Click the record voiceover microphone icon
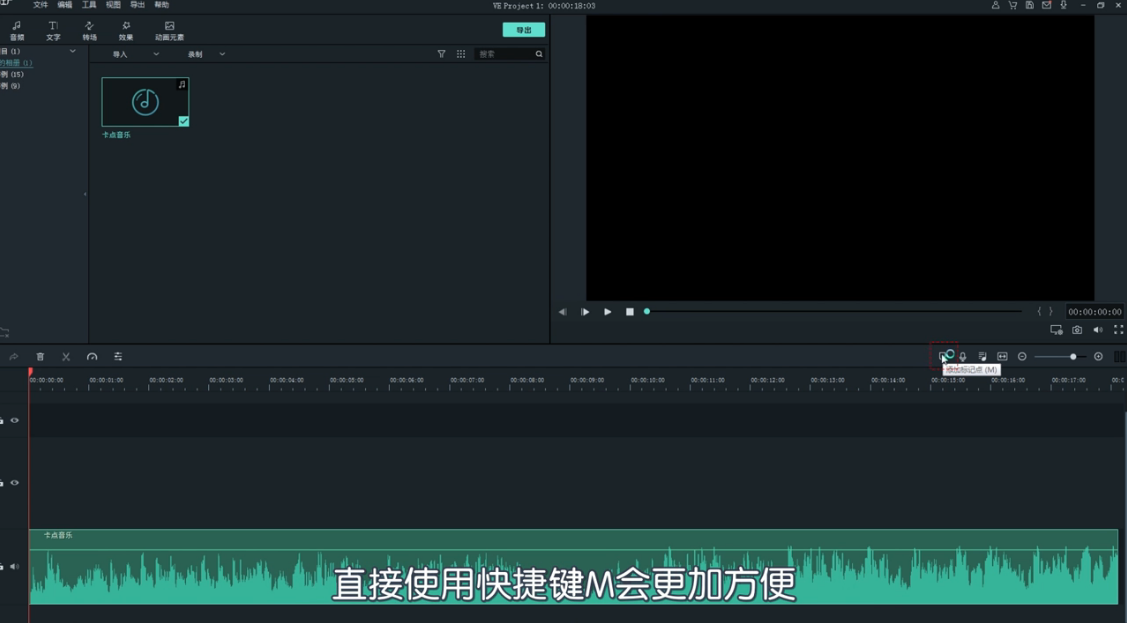 963,355
